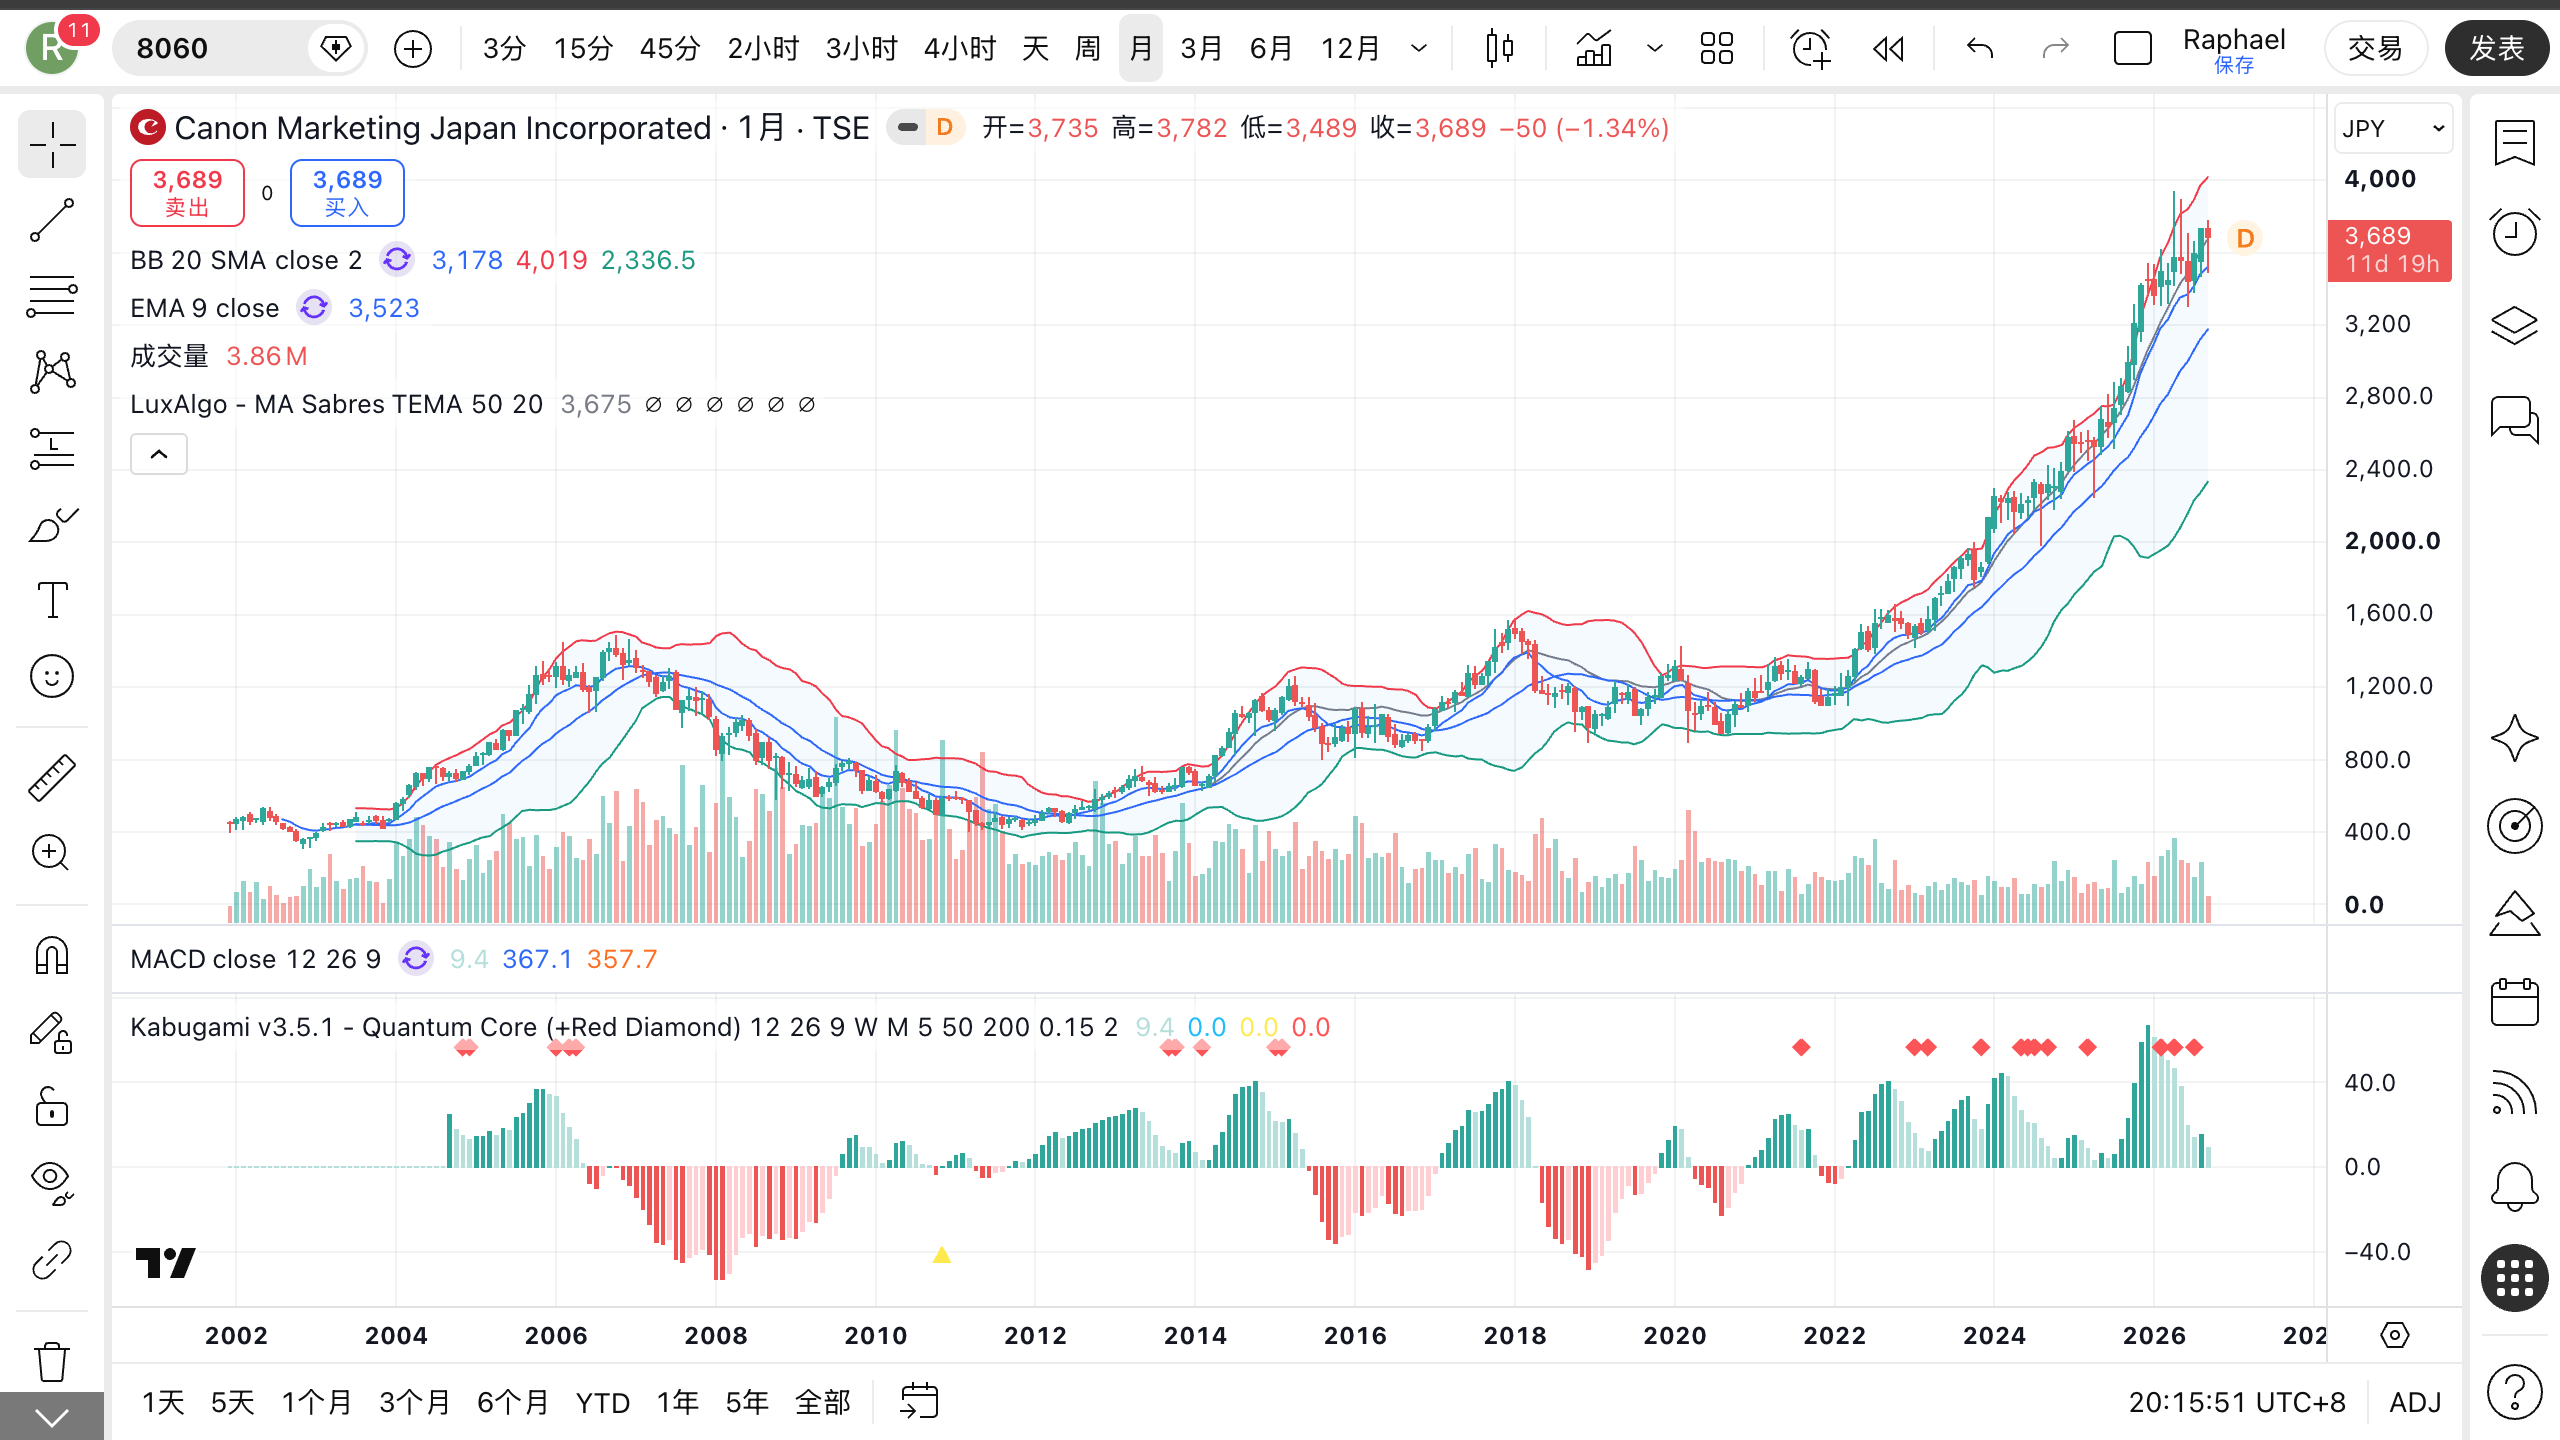Expand the indicators favorites dropdown arrow

click(x=1655, y=48)
